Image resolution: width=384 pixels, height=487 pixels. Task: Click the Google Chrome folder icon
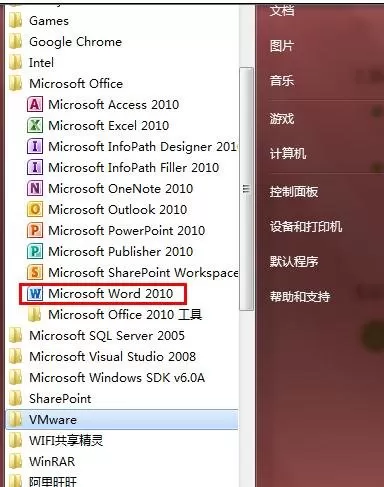pyautogui.click(x=16, y=42)
